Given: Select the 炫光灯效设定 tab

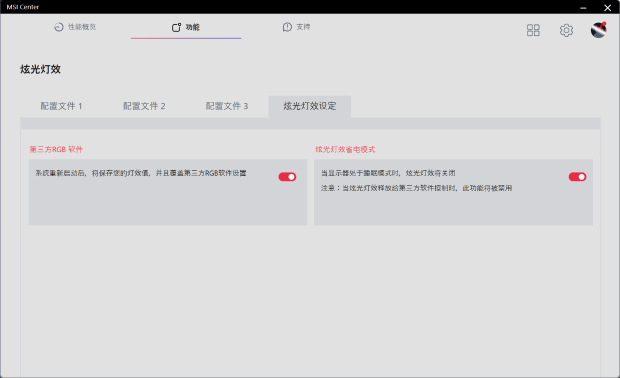Looking at the screenshot, I should pyautogui.click(x=310, y=106).
